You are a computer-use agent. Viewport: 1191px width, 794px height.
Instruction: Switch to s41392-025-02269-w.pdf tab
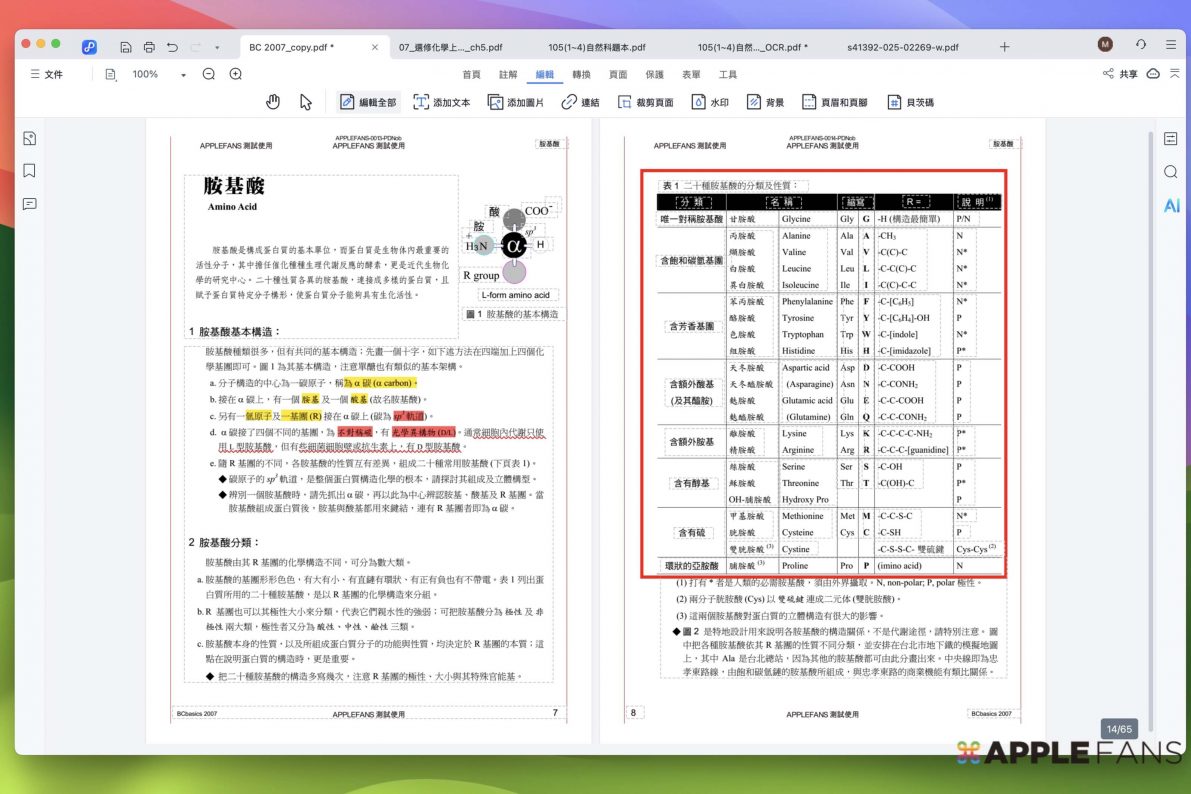(x=902, y=47)
